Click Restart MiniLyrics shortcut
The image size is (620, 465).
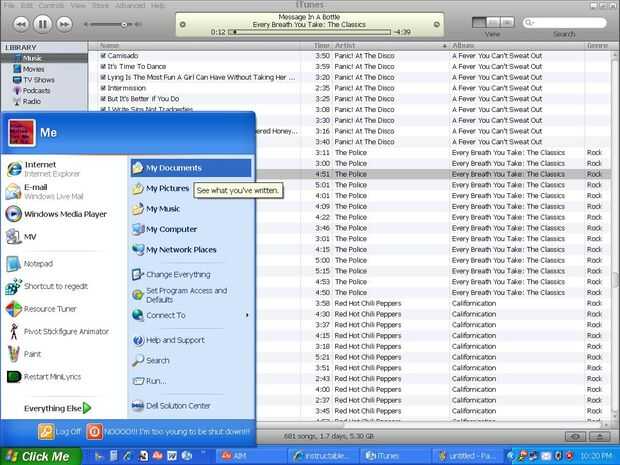point(43,376)
